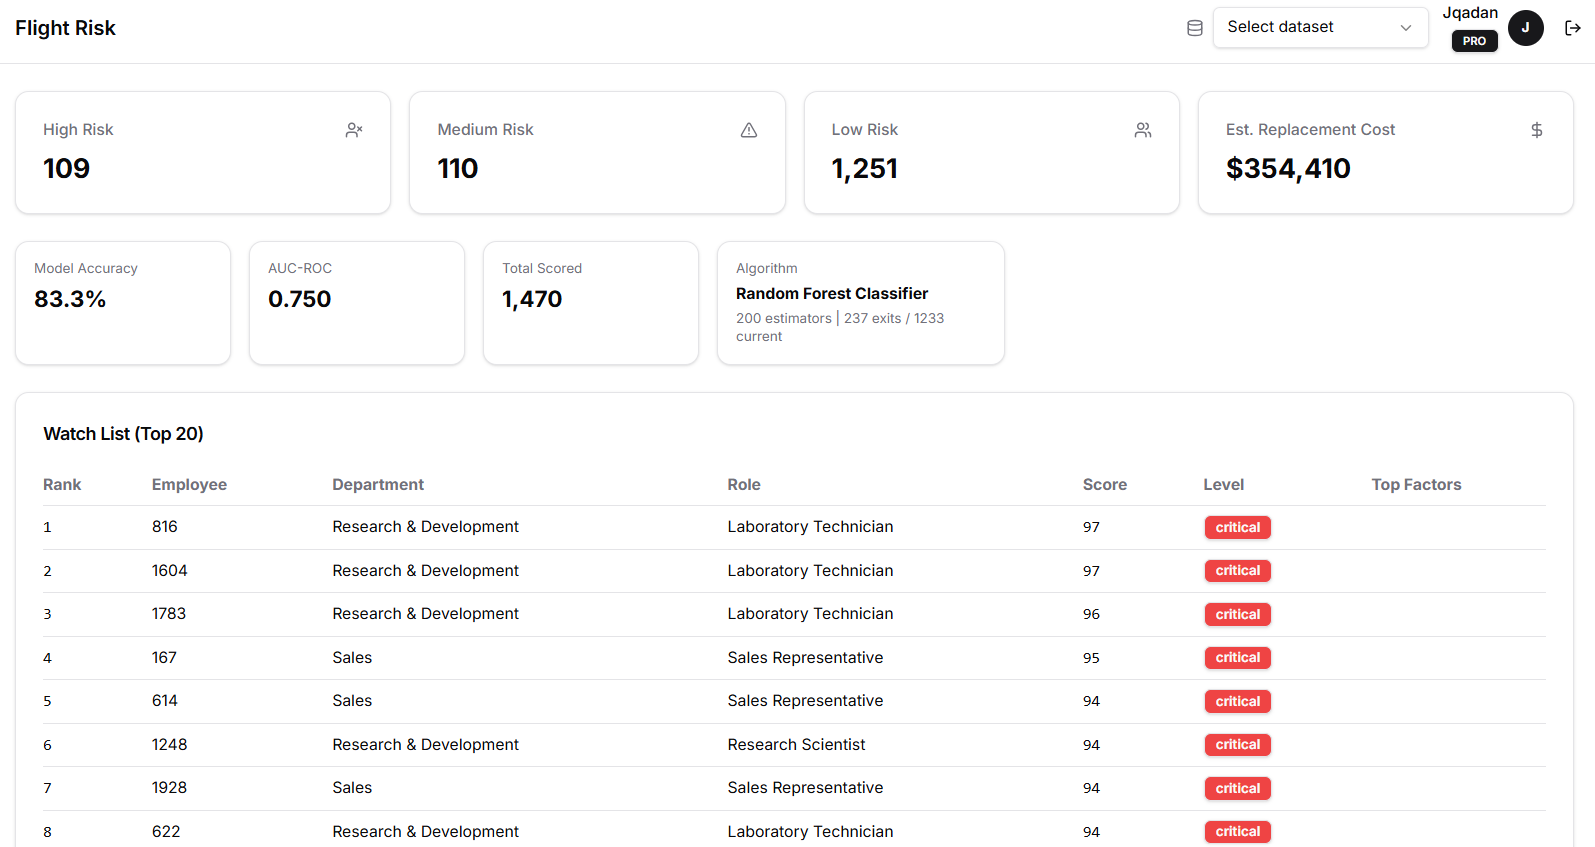The height and width of the screenshot is (847, 1595).
Task: Click employee 167 in the watch list
Action: (164, 657)
